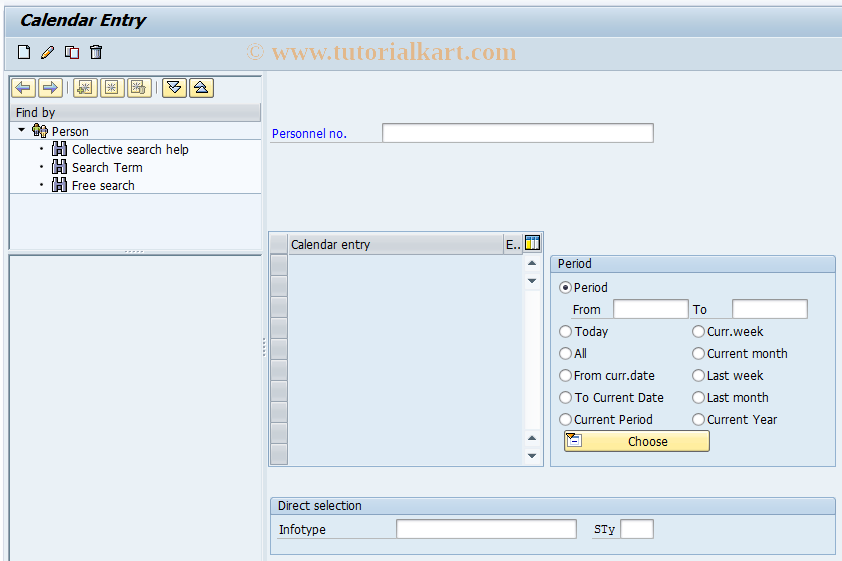The image size is (842, 561).
Task: Select the From curr.date radio button
Action: [x=565, y=376]
